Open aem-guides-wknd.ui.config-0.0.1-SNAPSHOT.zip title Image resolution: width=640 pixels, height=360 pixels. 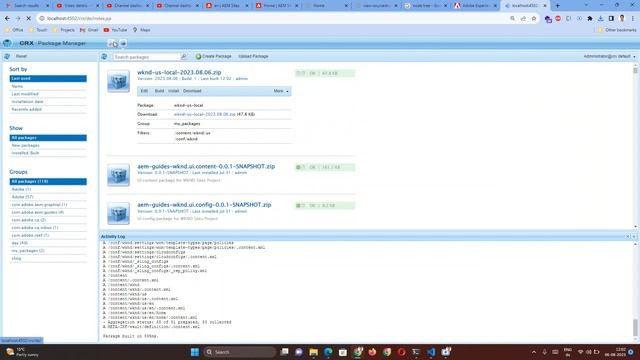point(204,205)
